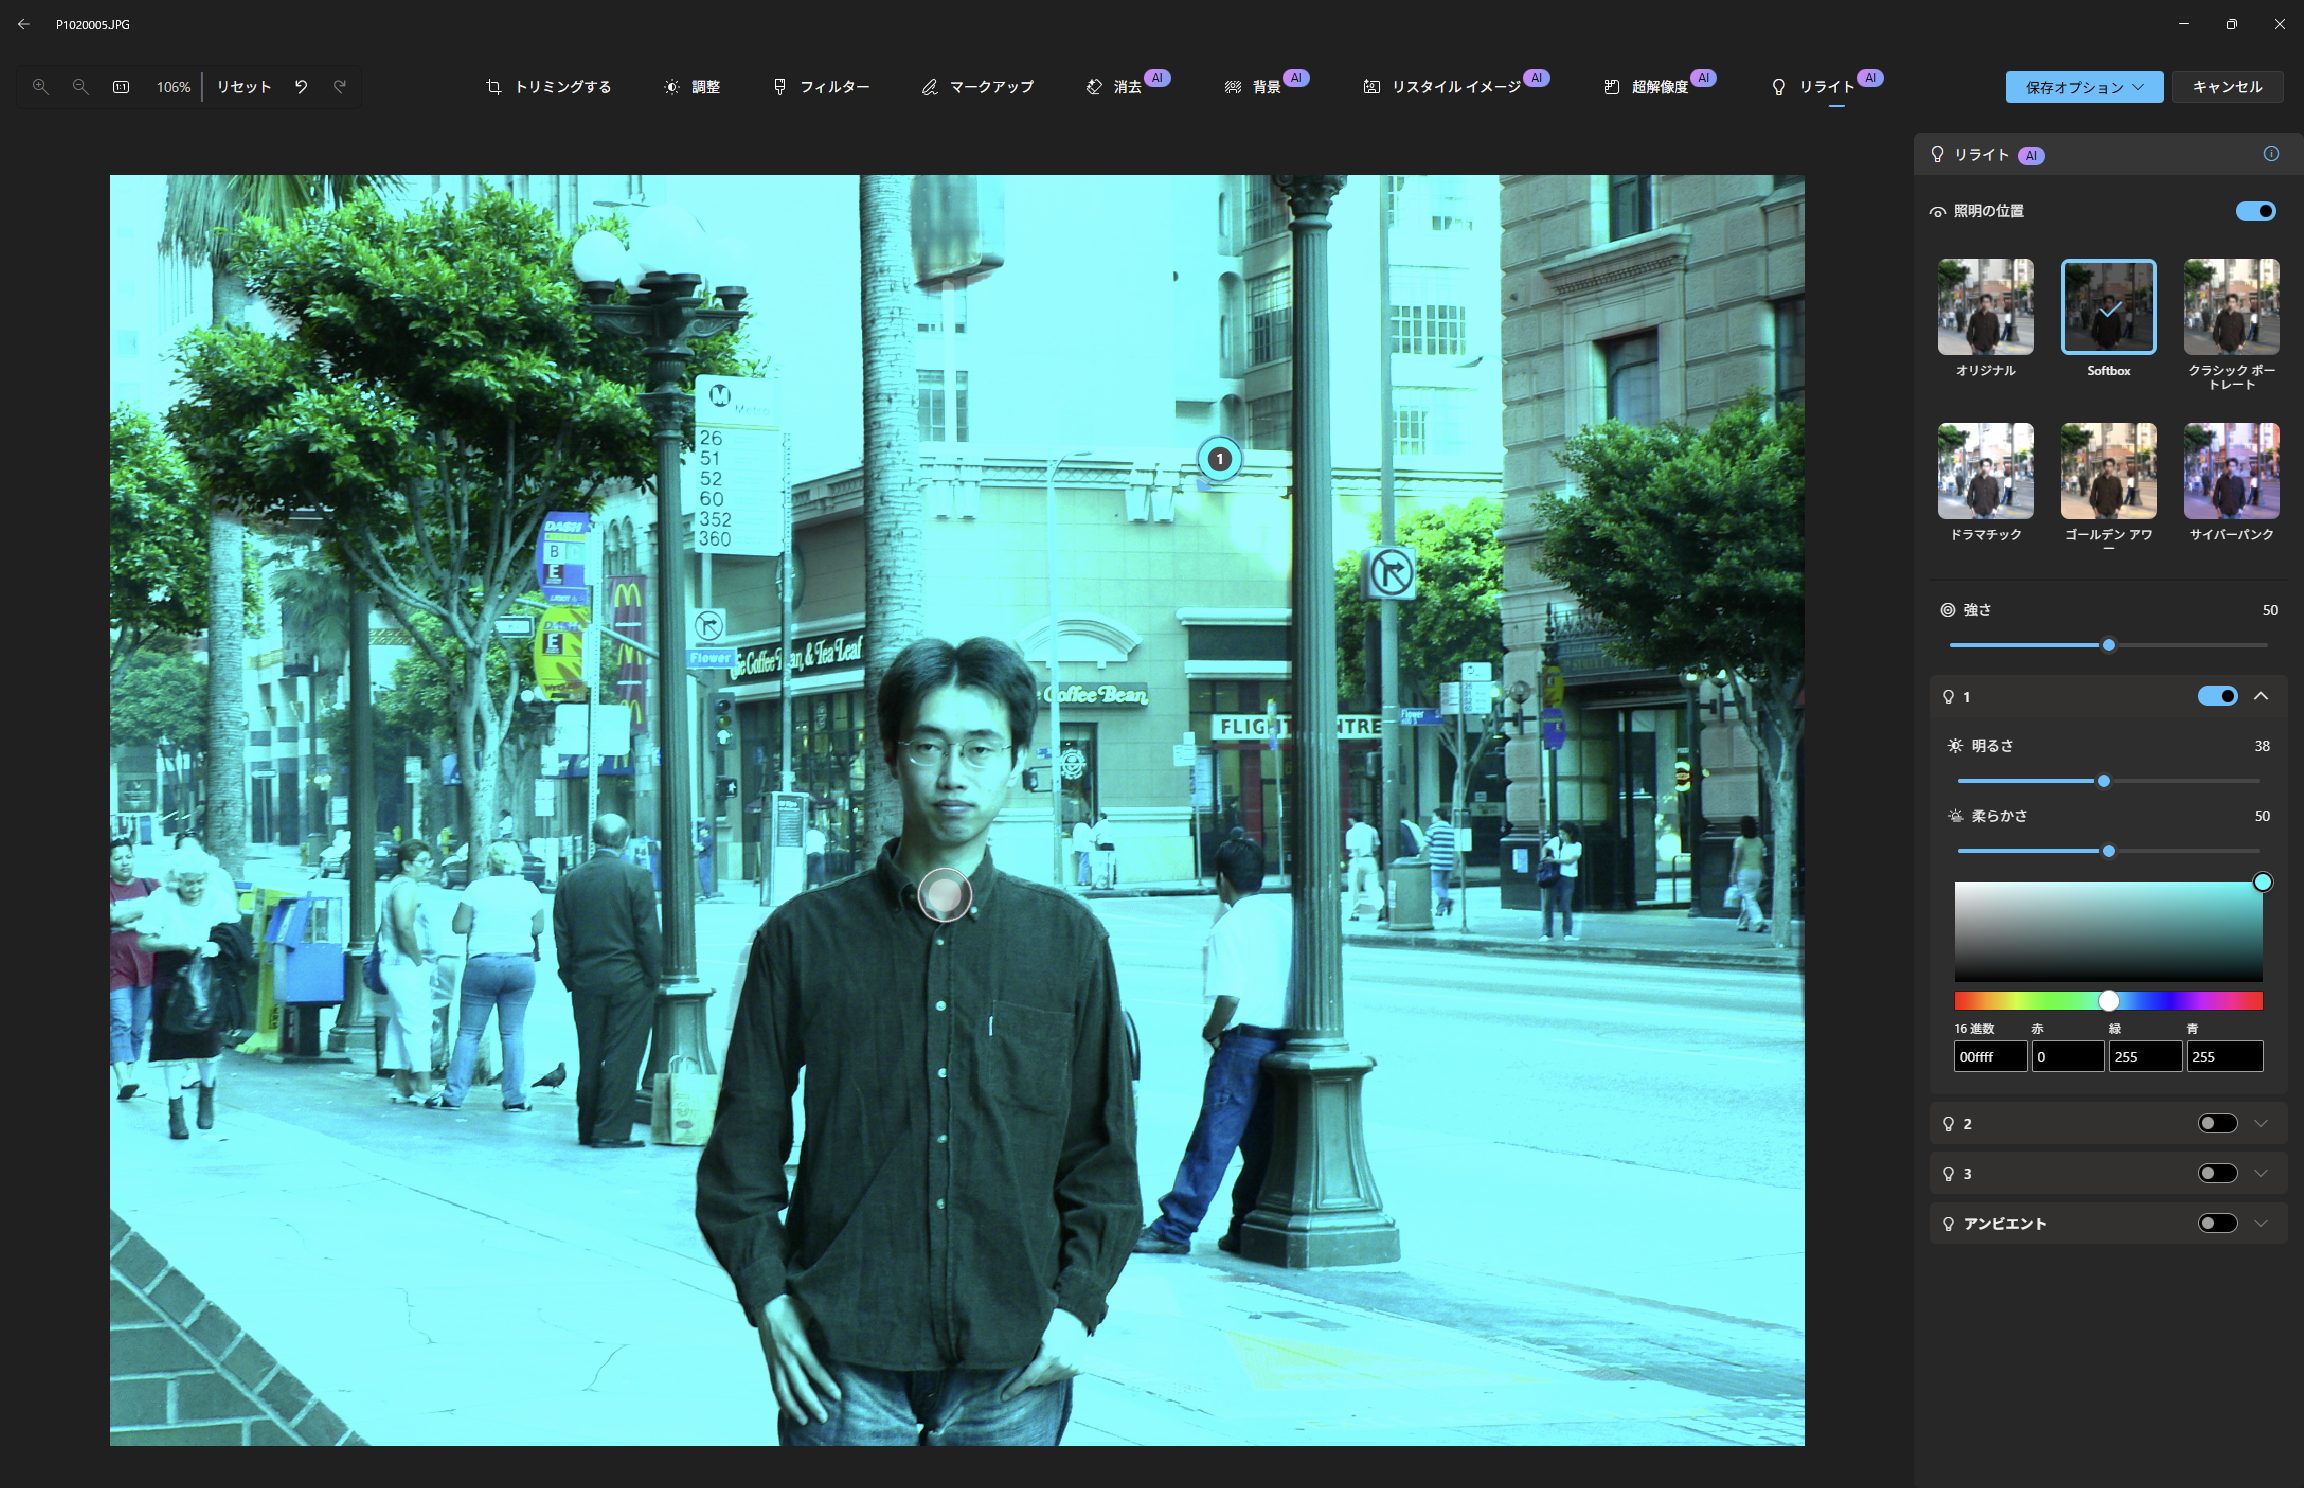Turn on the アンビエント light toggle
Screen dimensions: 2304x1488
click(2217, 1223)
